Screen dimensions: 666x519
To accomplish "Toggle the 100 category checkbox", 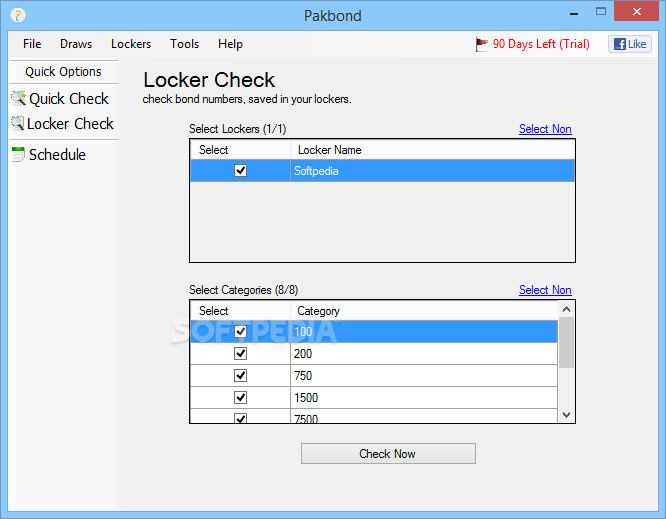I will click(240, 331).
